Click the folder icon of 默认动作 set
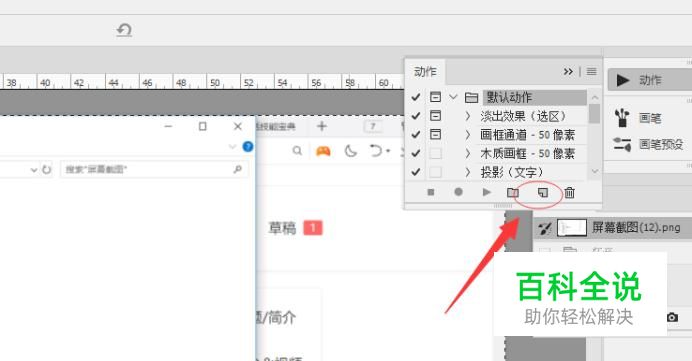This screenshot has width=692, height=361. click(471, 98)
